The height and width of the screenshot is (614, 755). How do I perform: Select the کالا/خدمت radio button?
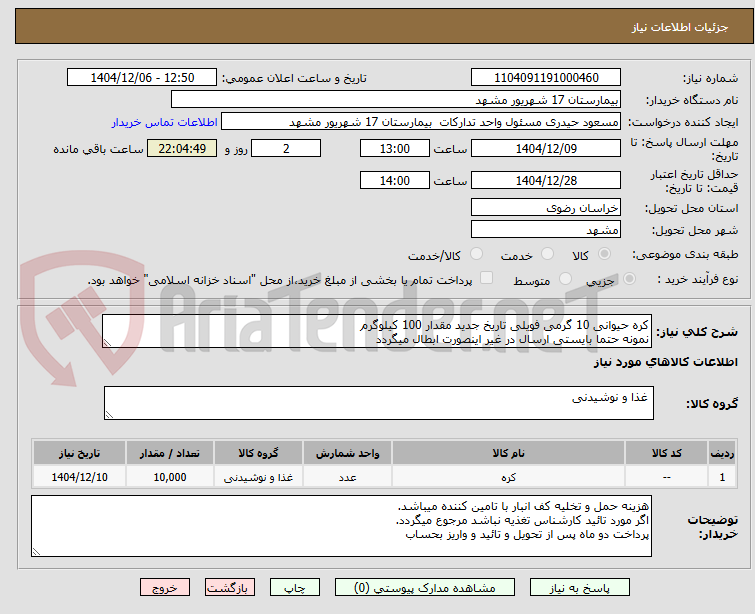(476, 254)
